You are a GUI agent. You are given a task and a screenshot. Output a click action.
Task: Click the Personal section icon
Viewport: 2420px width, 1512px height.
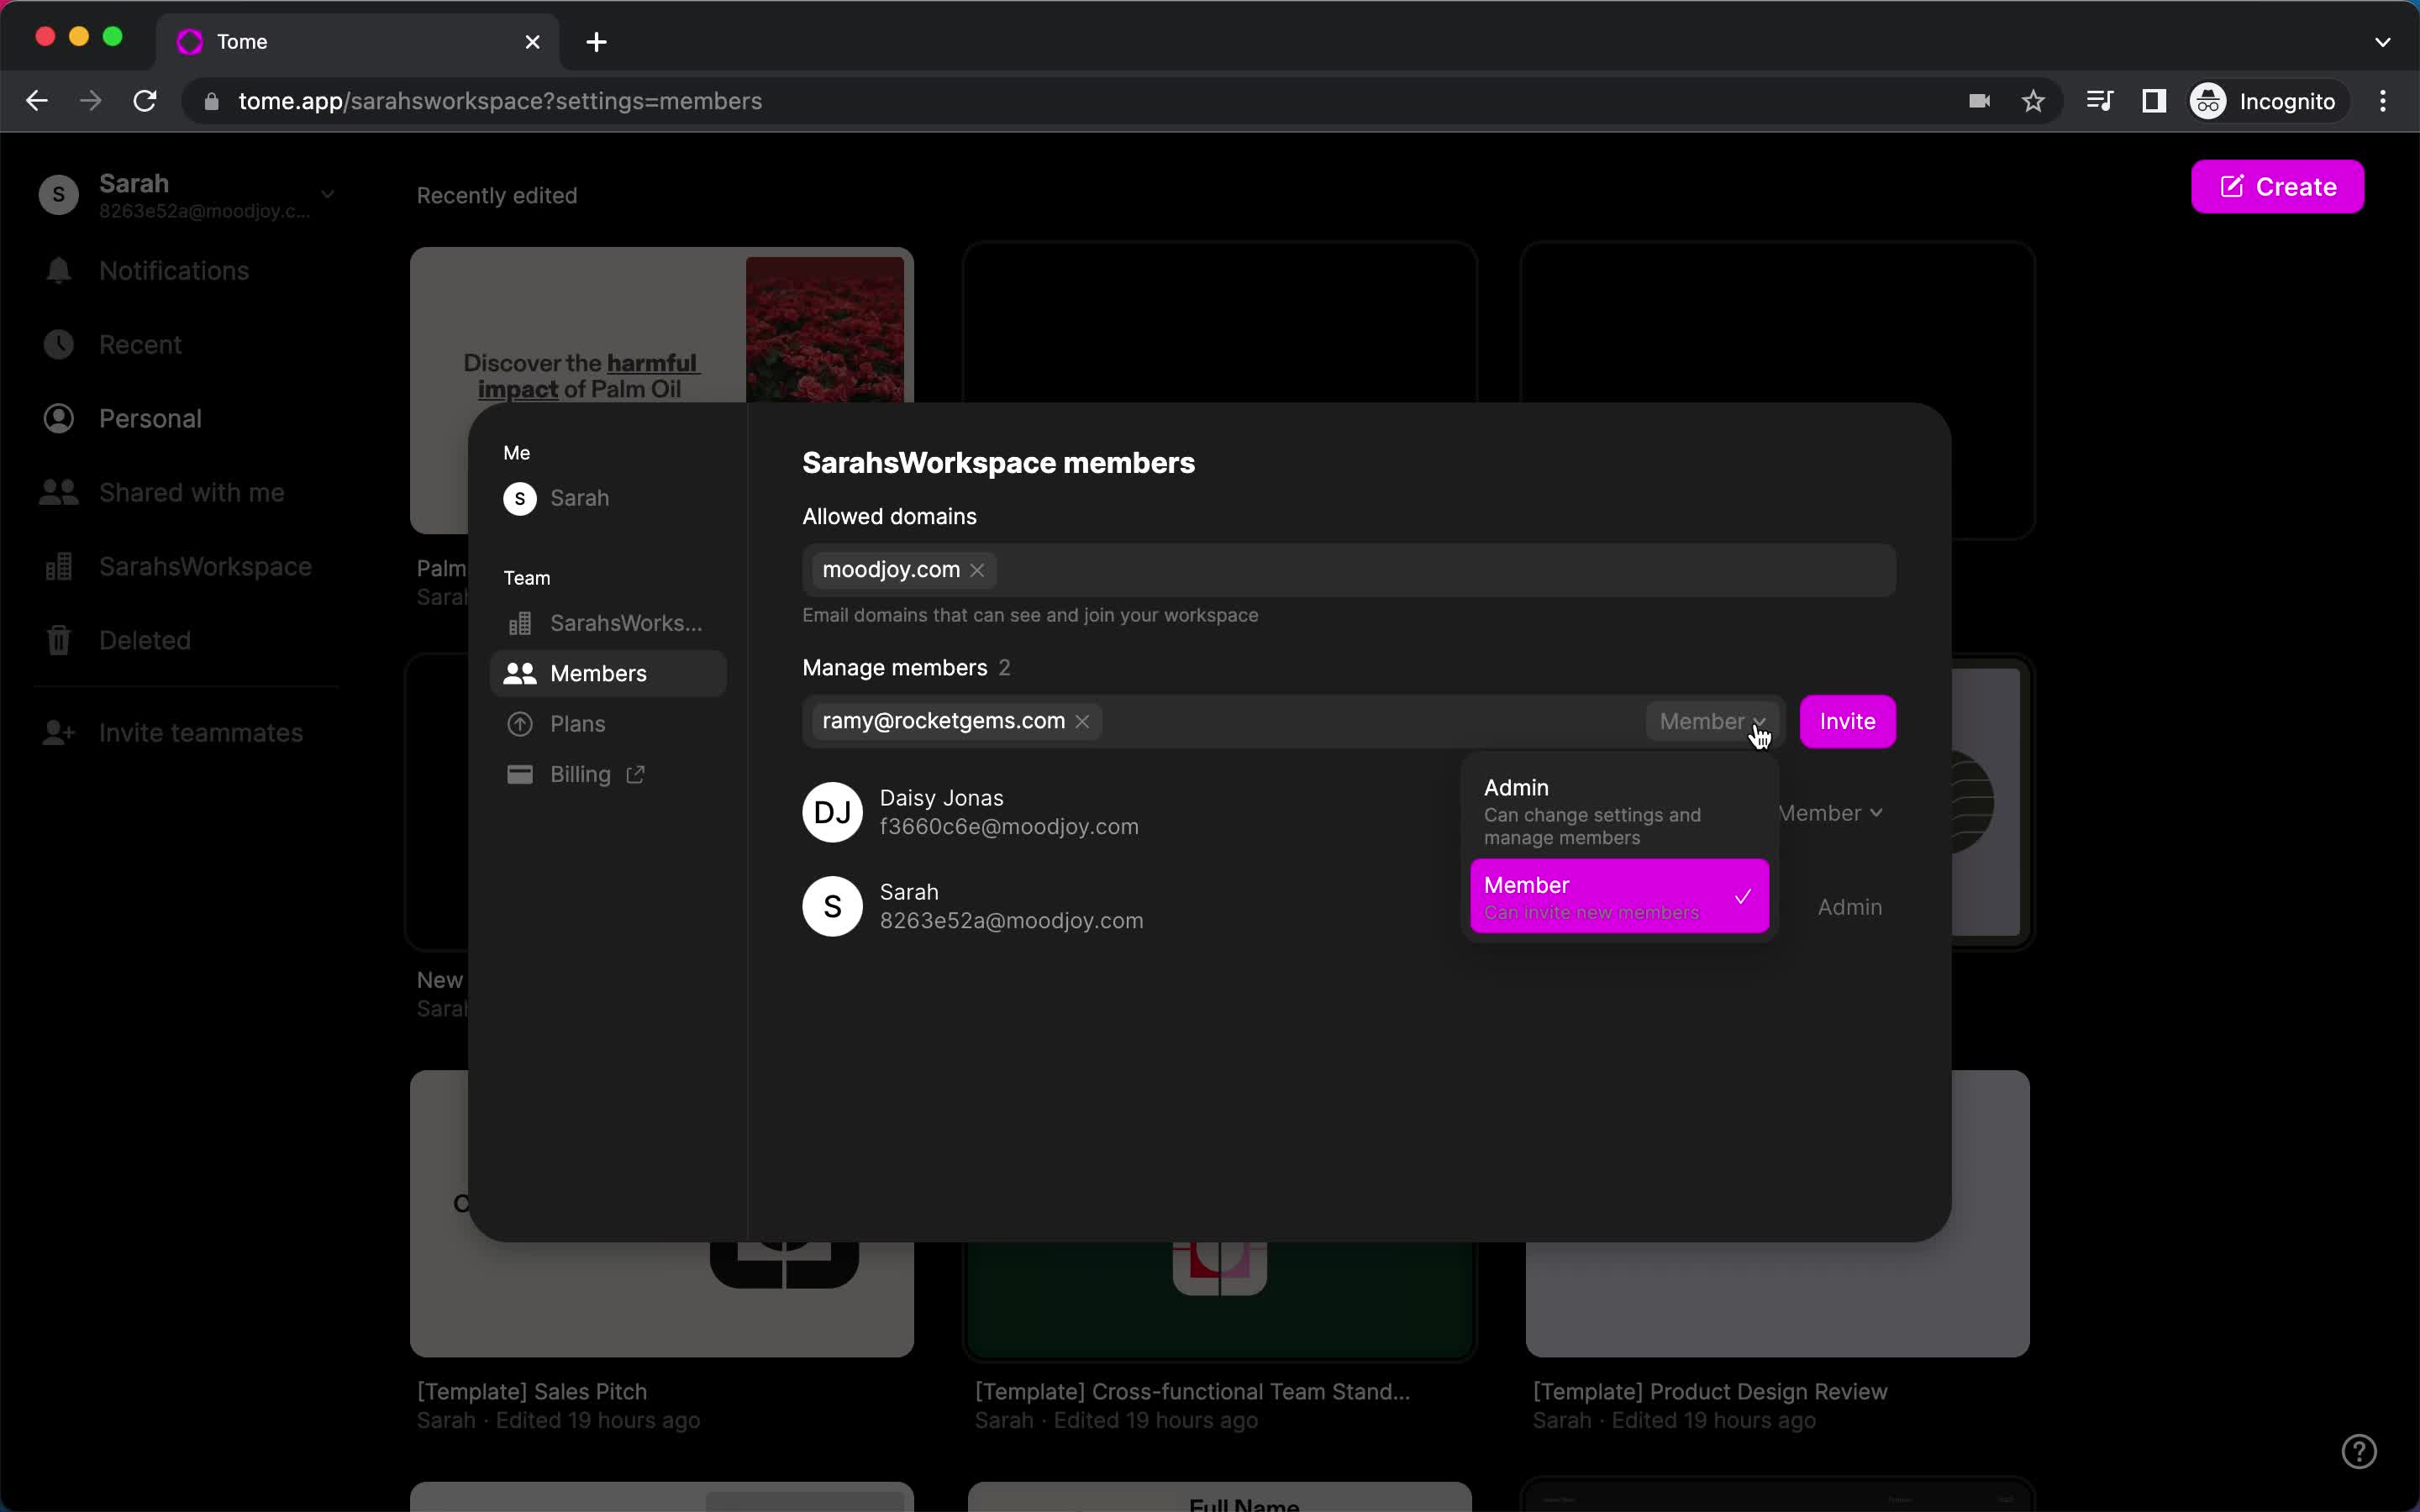tap(57, 418)
